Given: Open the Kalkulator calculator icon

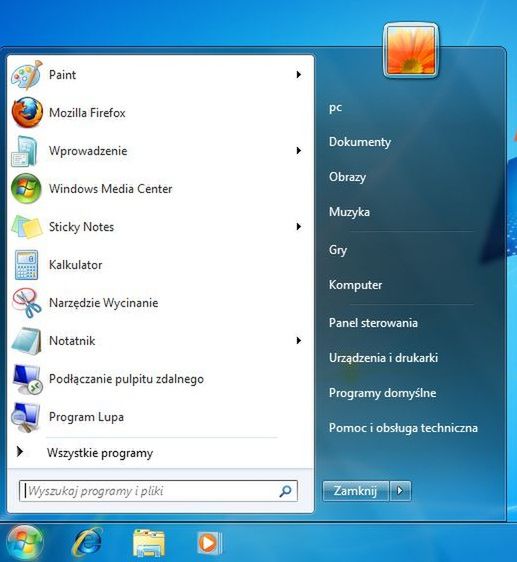Looking at the screenshot, I should pyautogui.click(x=26, y=265).
